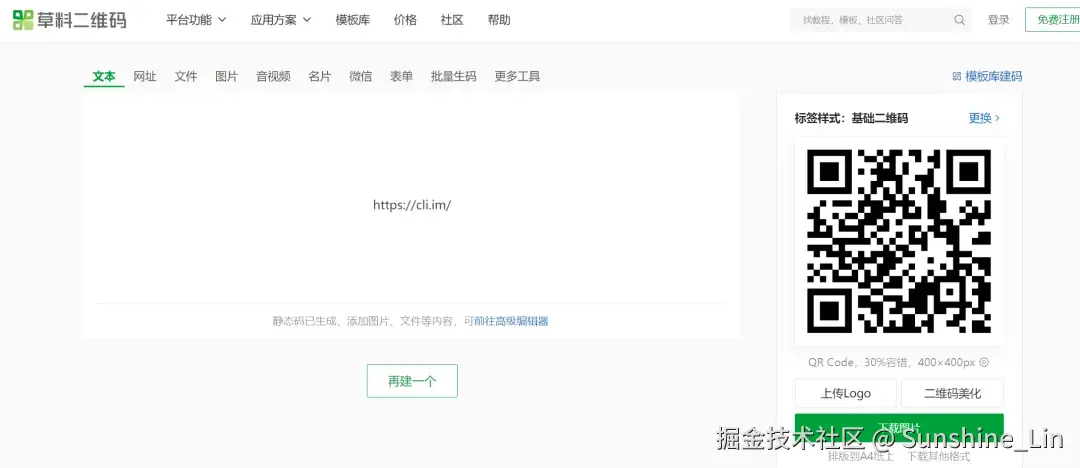Expand the 应用方案 dropdown menu
Screen dimensions: 1080x468
(280, 20)
